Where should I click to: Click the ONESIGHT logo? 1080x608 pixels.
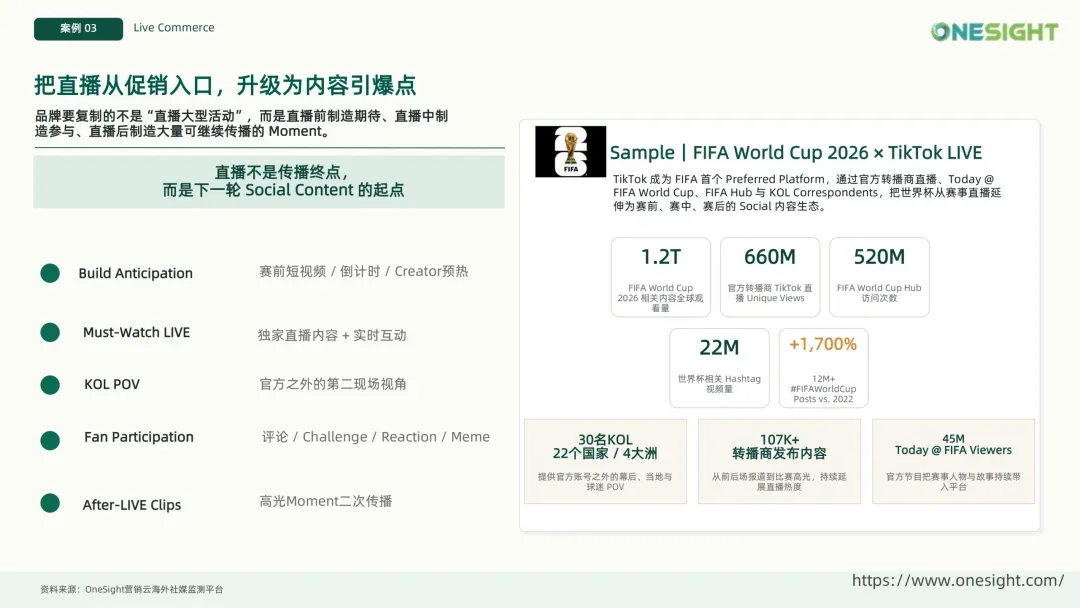point(994,32)
